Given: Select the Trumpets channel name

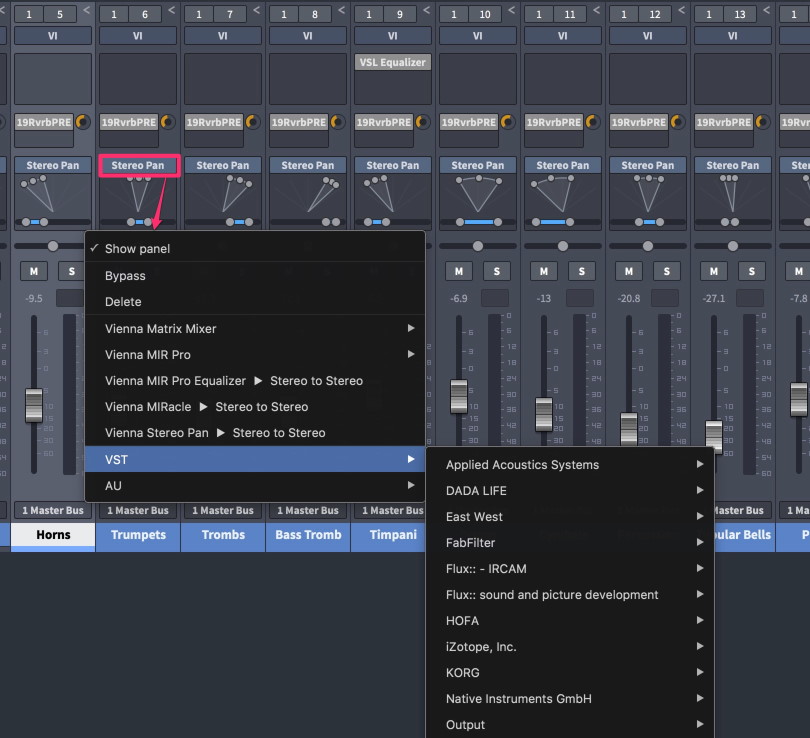Looking at the screenshot, I should 138,535.
